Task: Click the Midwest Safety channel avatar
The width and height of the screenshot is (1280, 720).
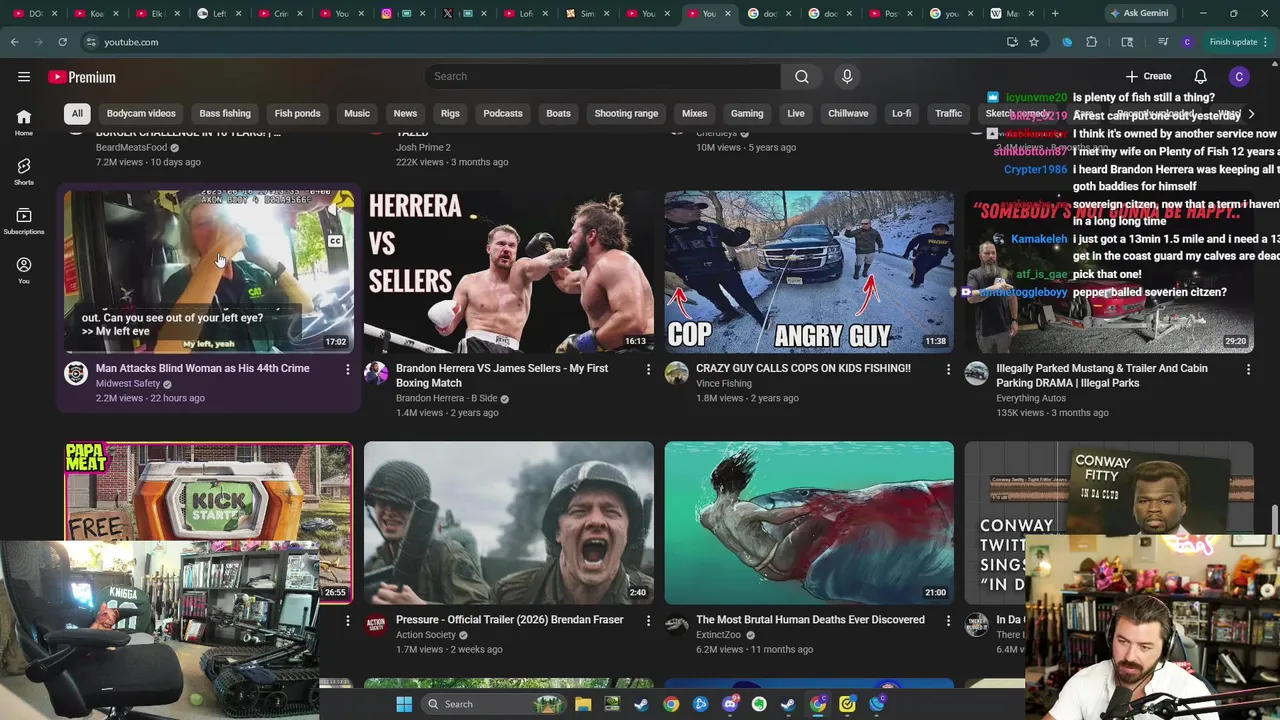Action: point(76,374)
